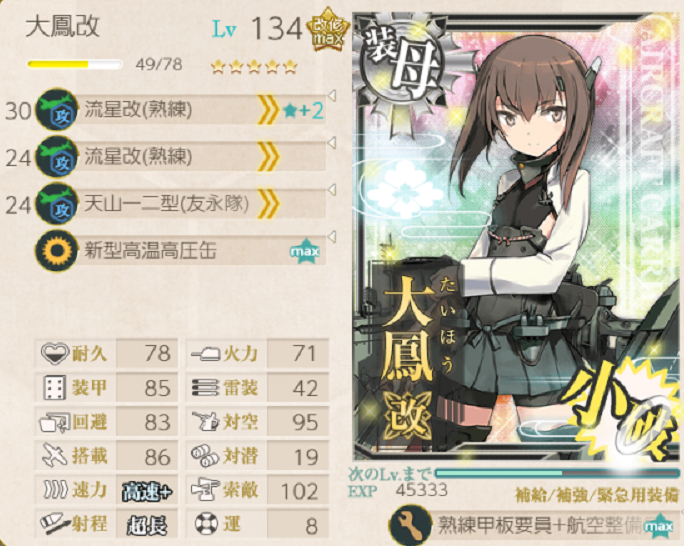Click the yellow HP bar showing 49/78

tap(74, 65)
